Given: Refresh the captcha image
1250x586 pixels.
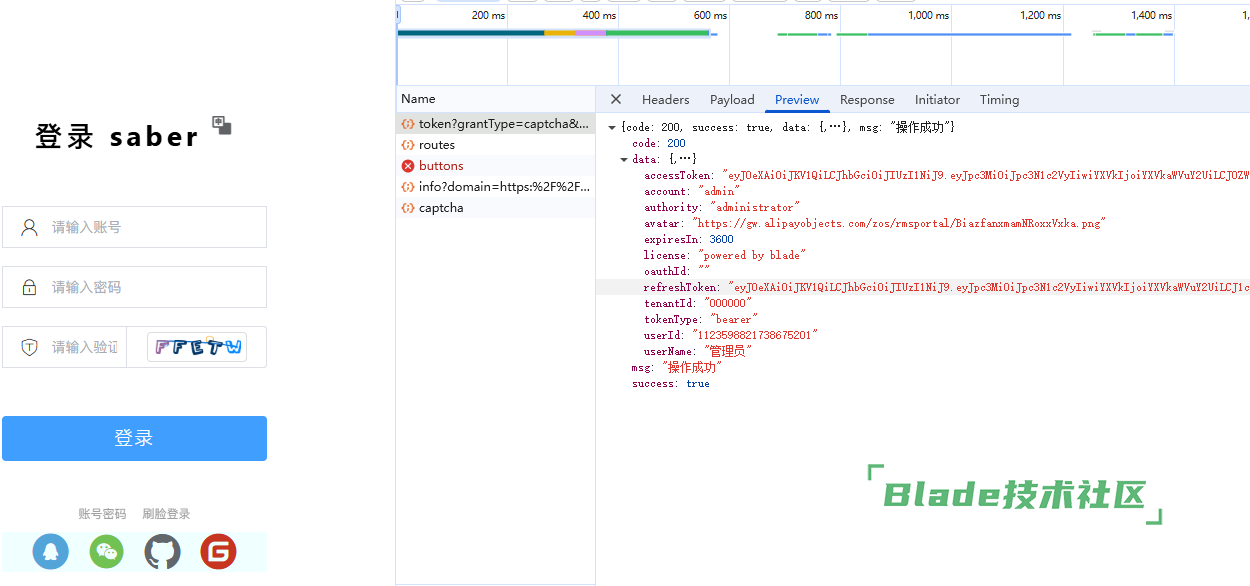Looking at the screenshot, I should 197,347.
